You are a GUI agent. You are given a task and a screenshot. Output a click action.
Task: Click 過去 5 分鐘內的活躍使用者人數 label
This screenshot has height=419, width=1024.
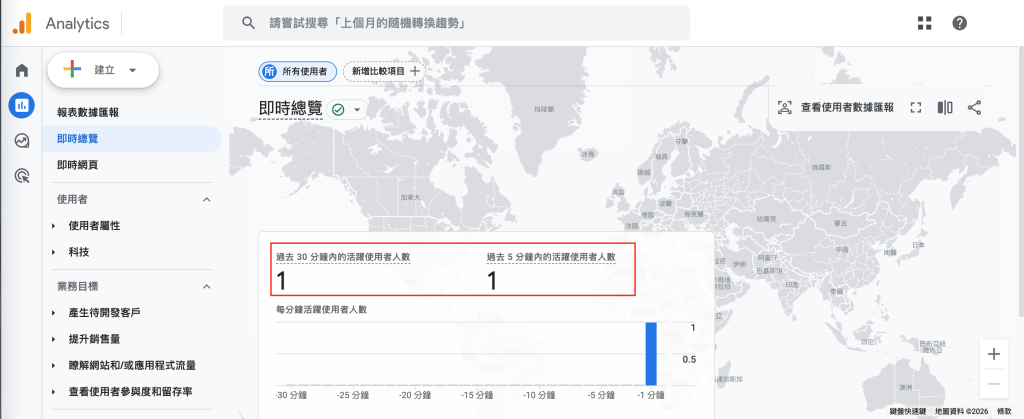[x=551, y=257]
